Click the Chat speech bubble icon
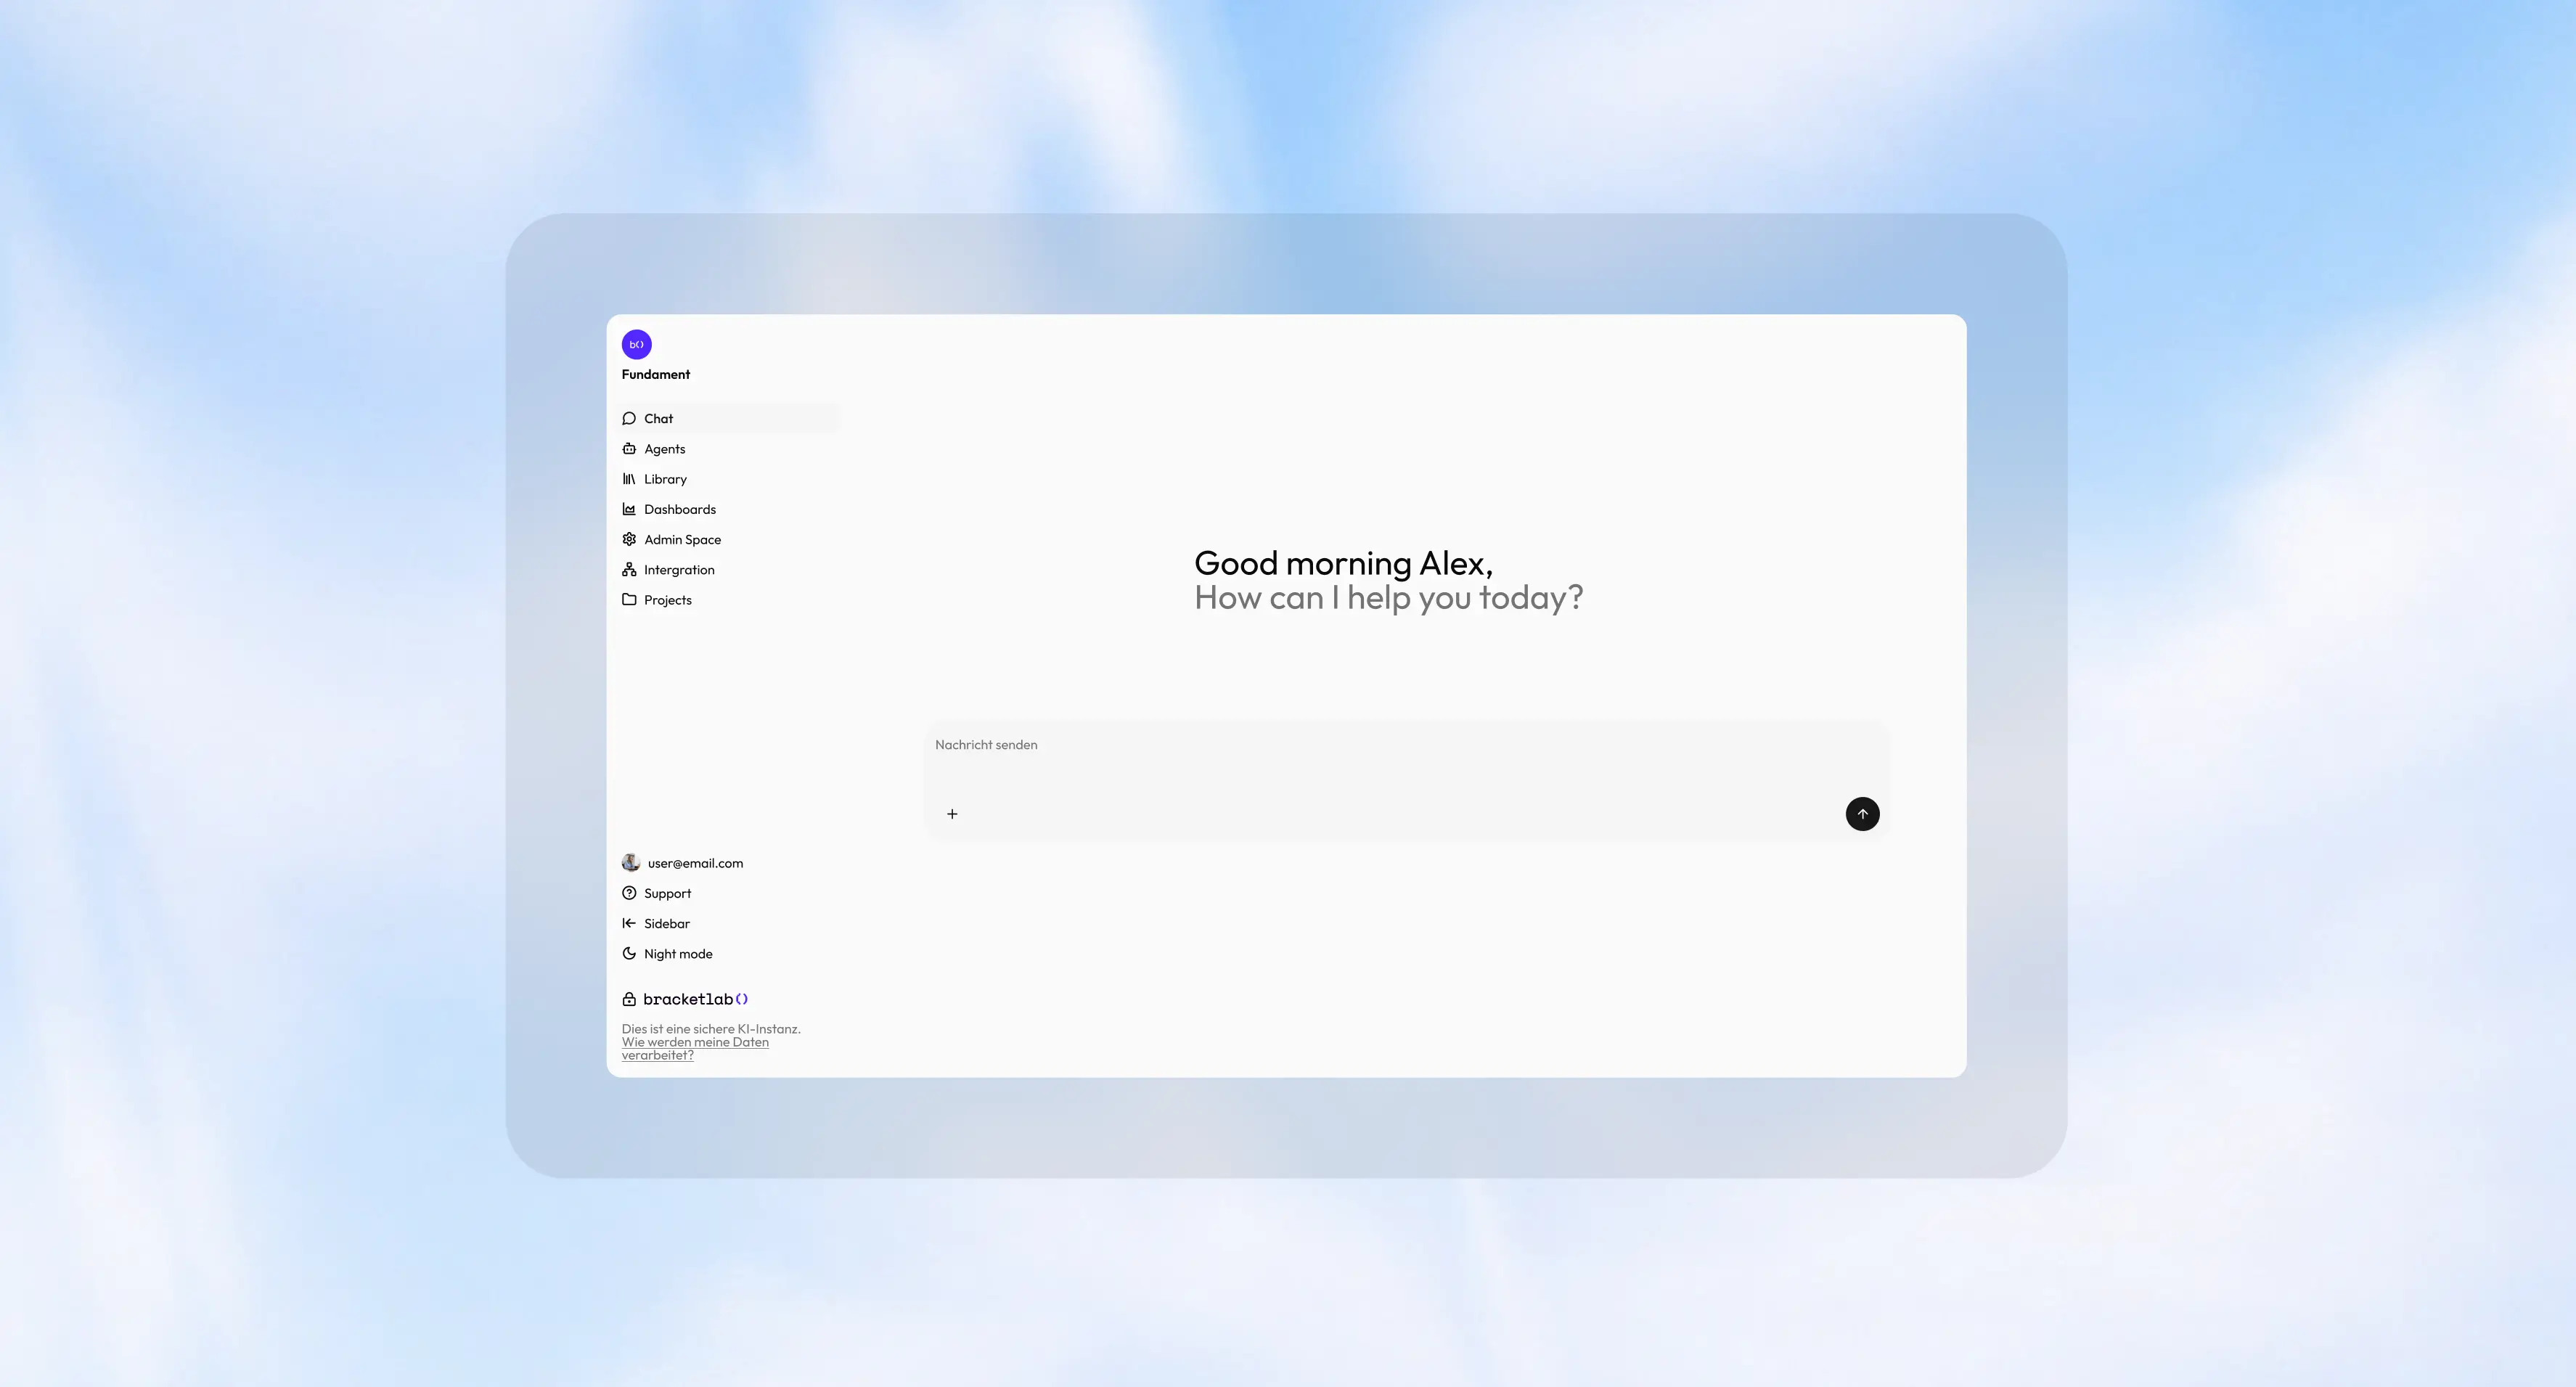The width and height of the screenshot is (2576, 1387). click(x=629, y=418)
